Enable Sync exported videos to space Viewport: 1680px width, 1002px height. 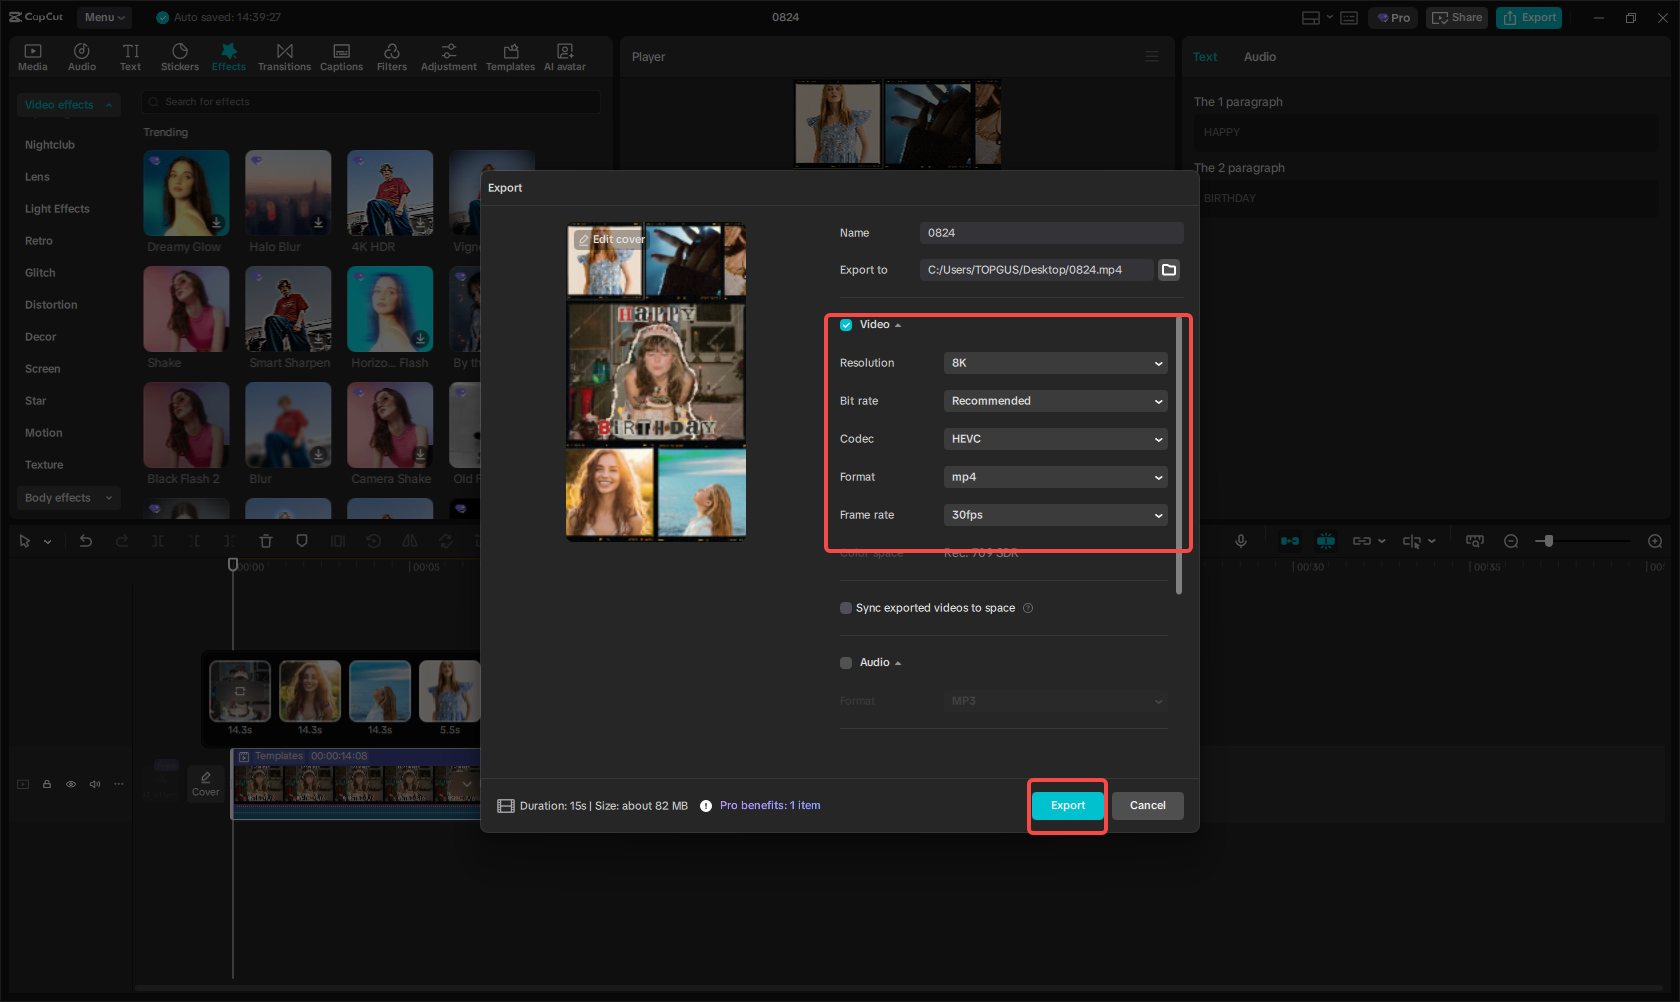[x=846, y=607]
